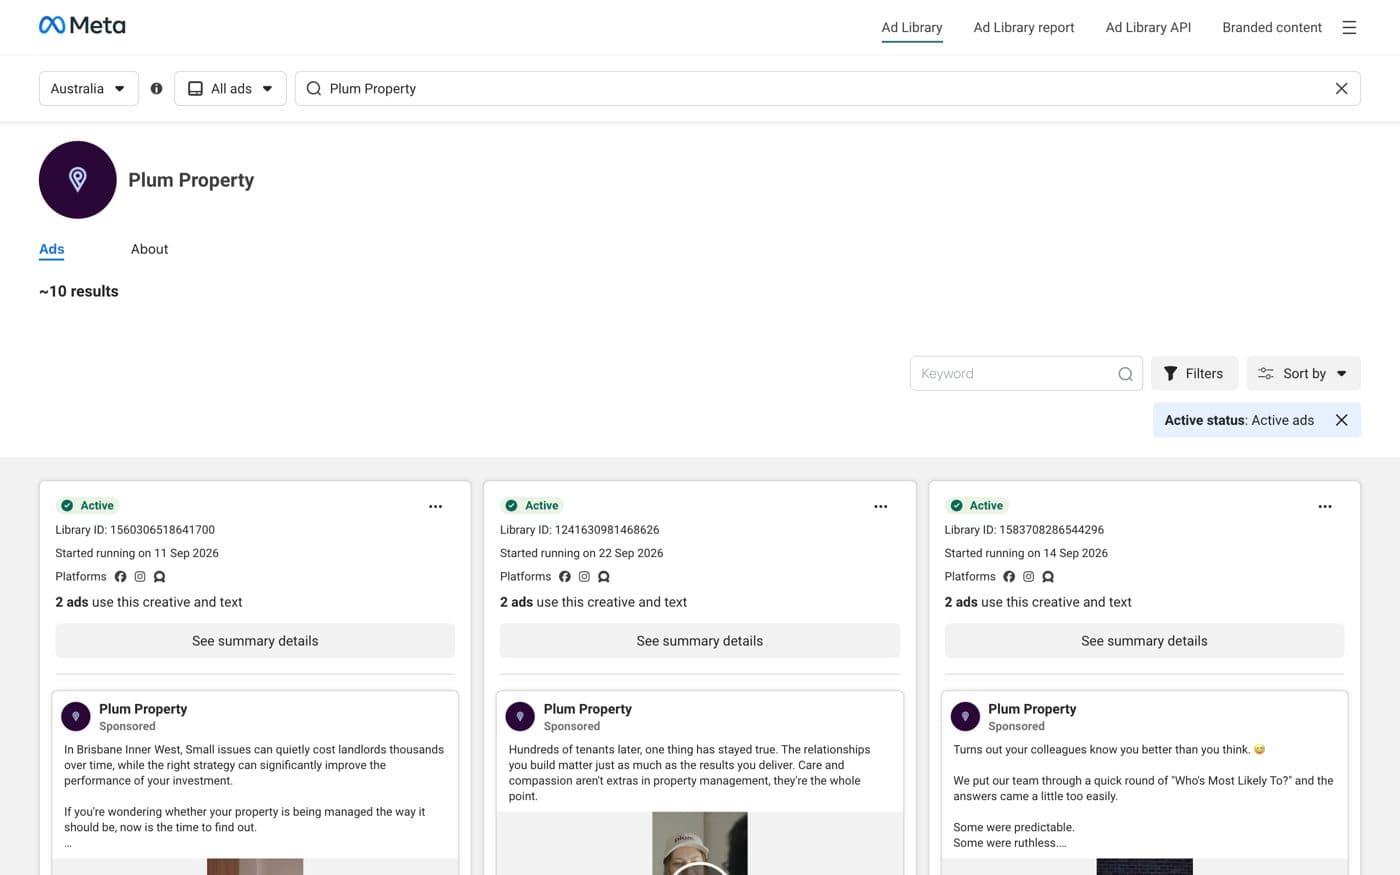Screen dimensions: 1400x875
Task: Open Branded content page
Action: point(1272,27)
